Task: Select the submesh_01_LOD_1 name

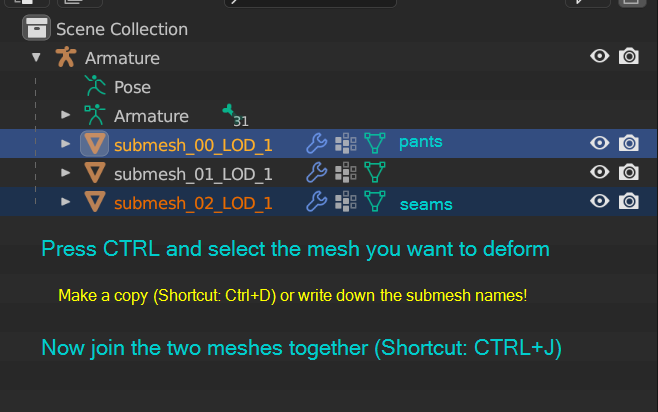Action: coord(193,174)
